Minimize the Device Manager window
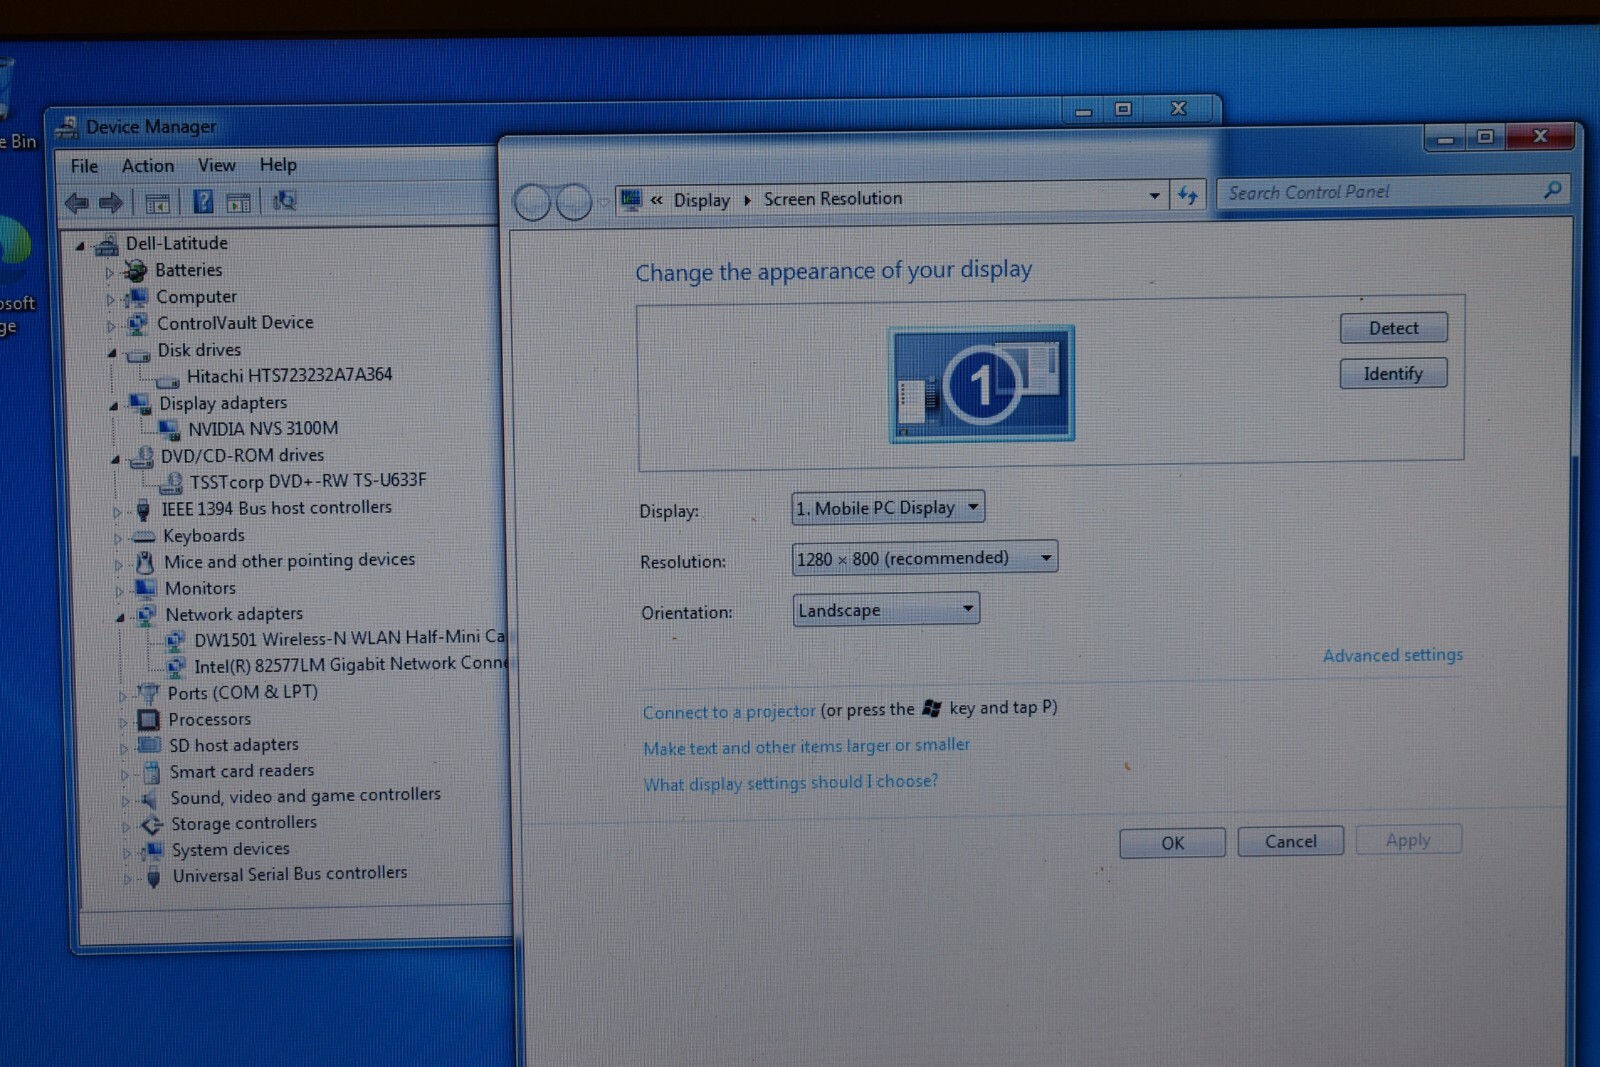Image resolution: width=1600 pixels, height=1067 pixels. point(1083,111)
